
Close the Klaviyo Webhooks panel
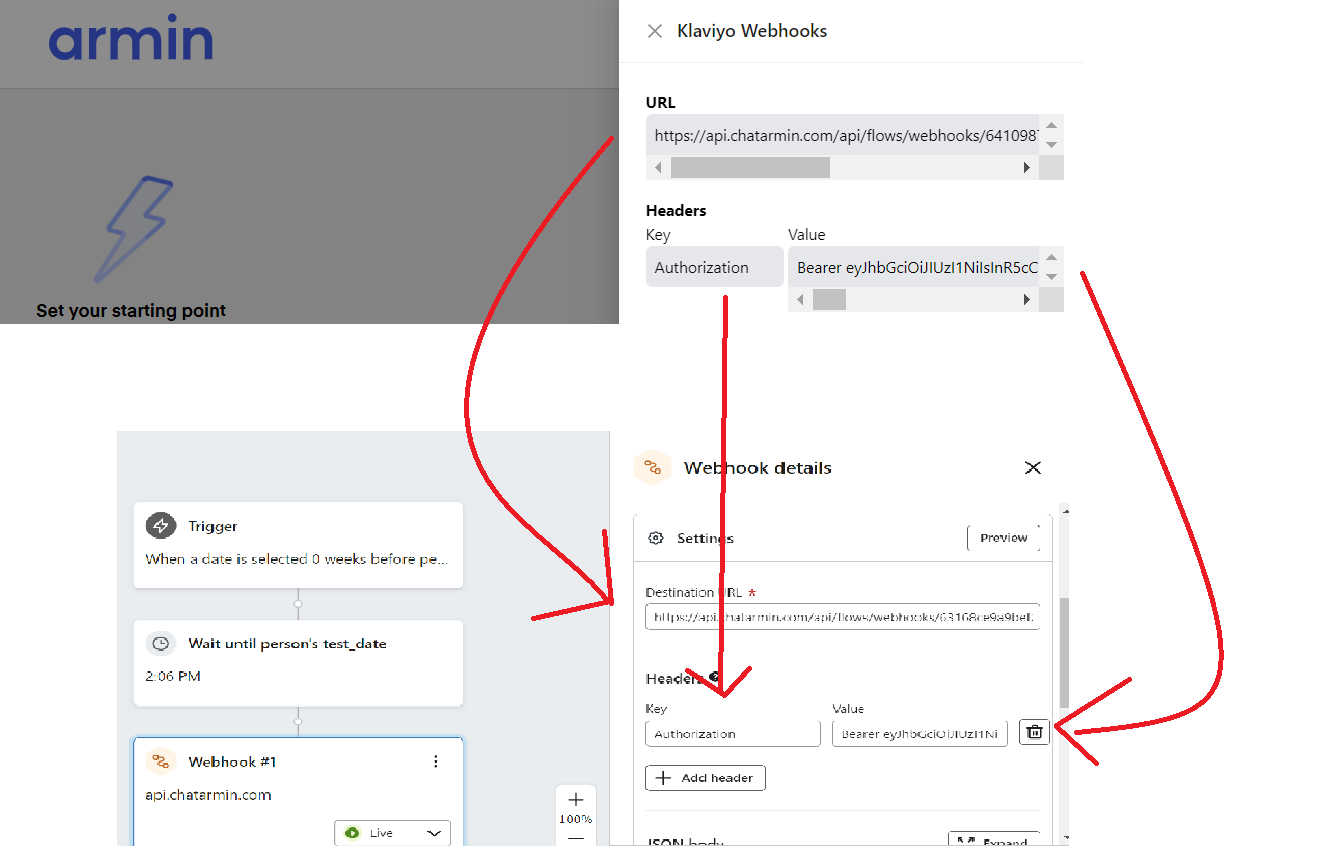click(655, 31)
